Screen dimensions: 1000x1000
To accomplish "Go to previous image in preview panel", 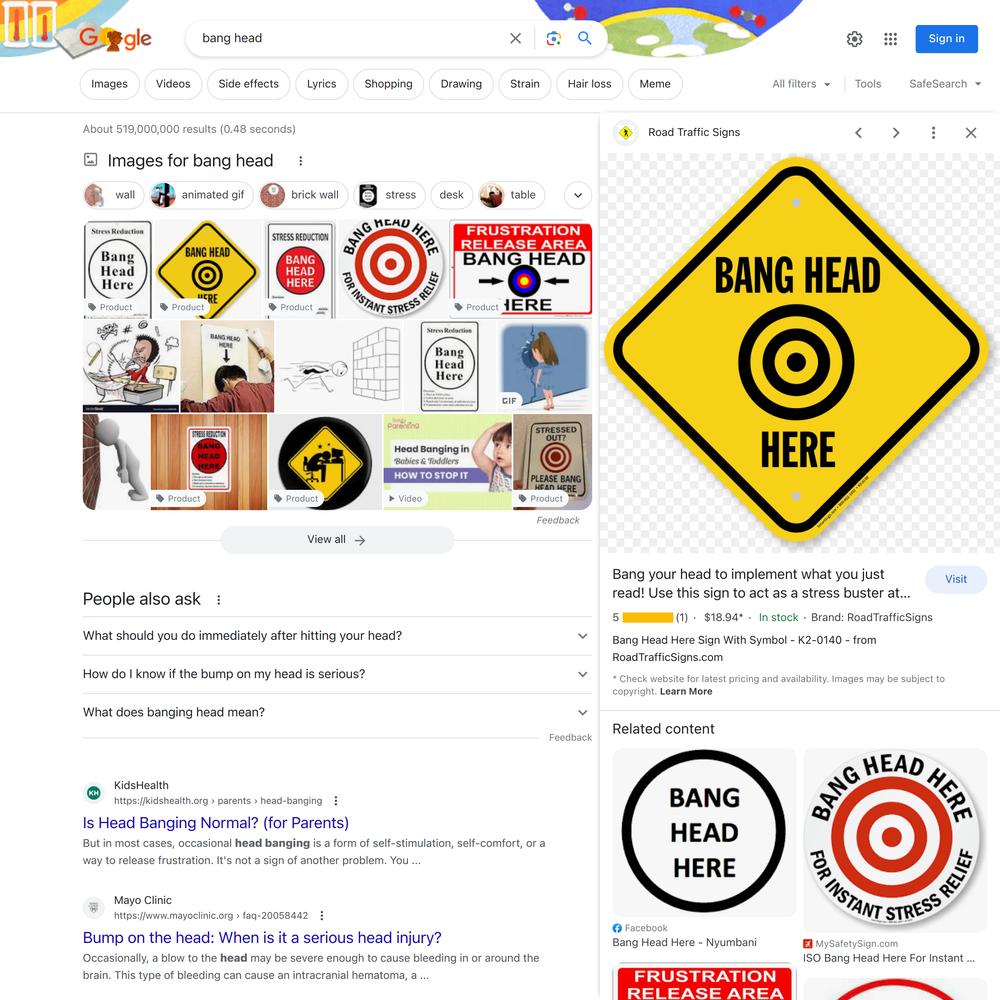I will [x=858, y=133].
